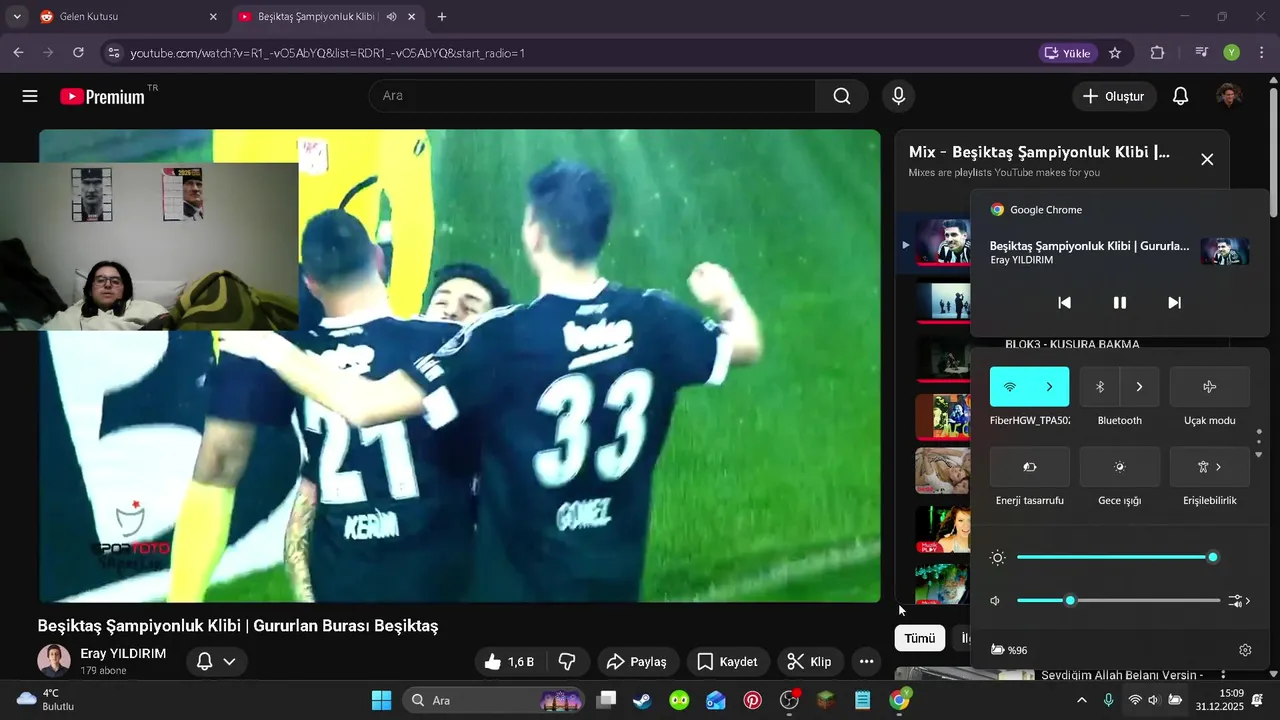
Task: Open Notepad icon on the taskbar
Action: tap(862, 700)
